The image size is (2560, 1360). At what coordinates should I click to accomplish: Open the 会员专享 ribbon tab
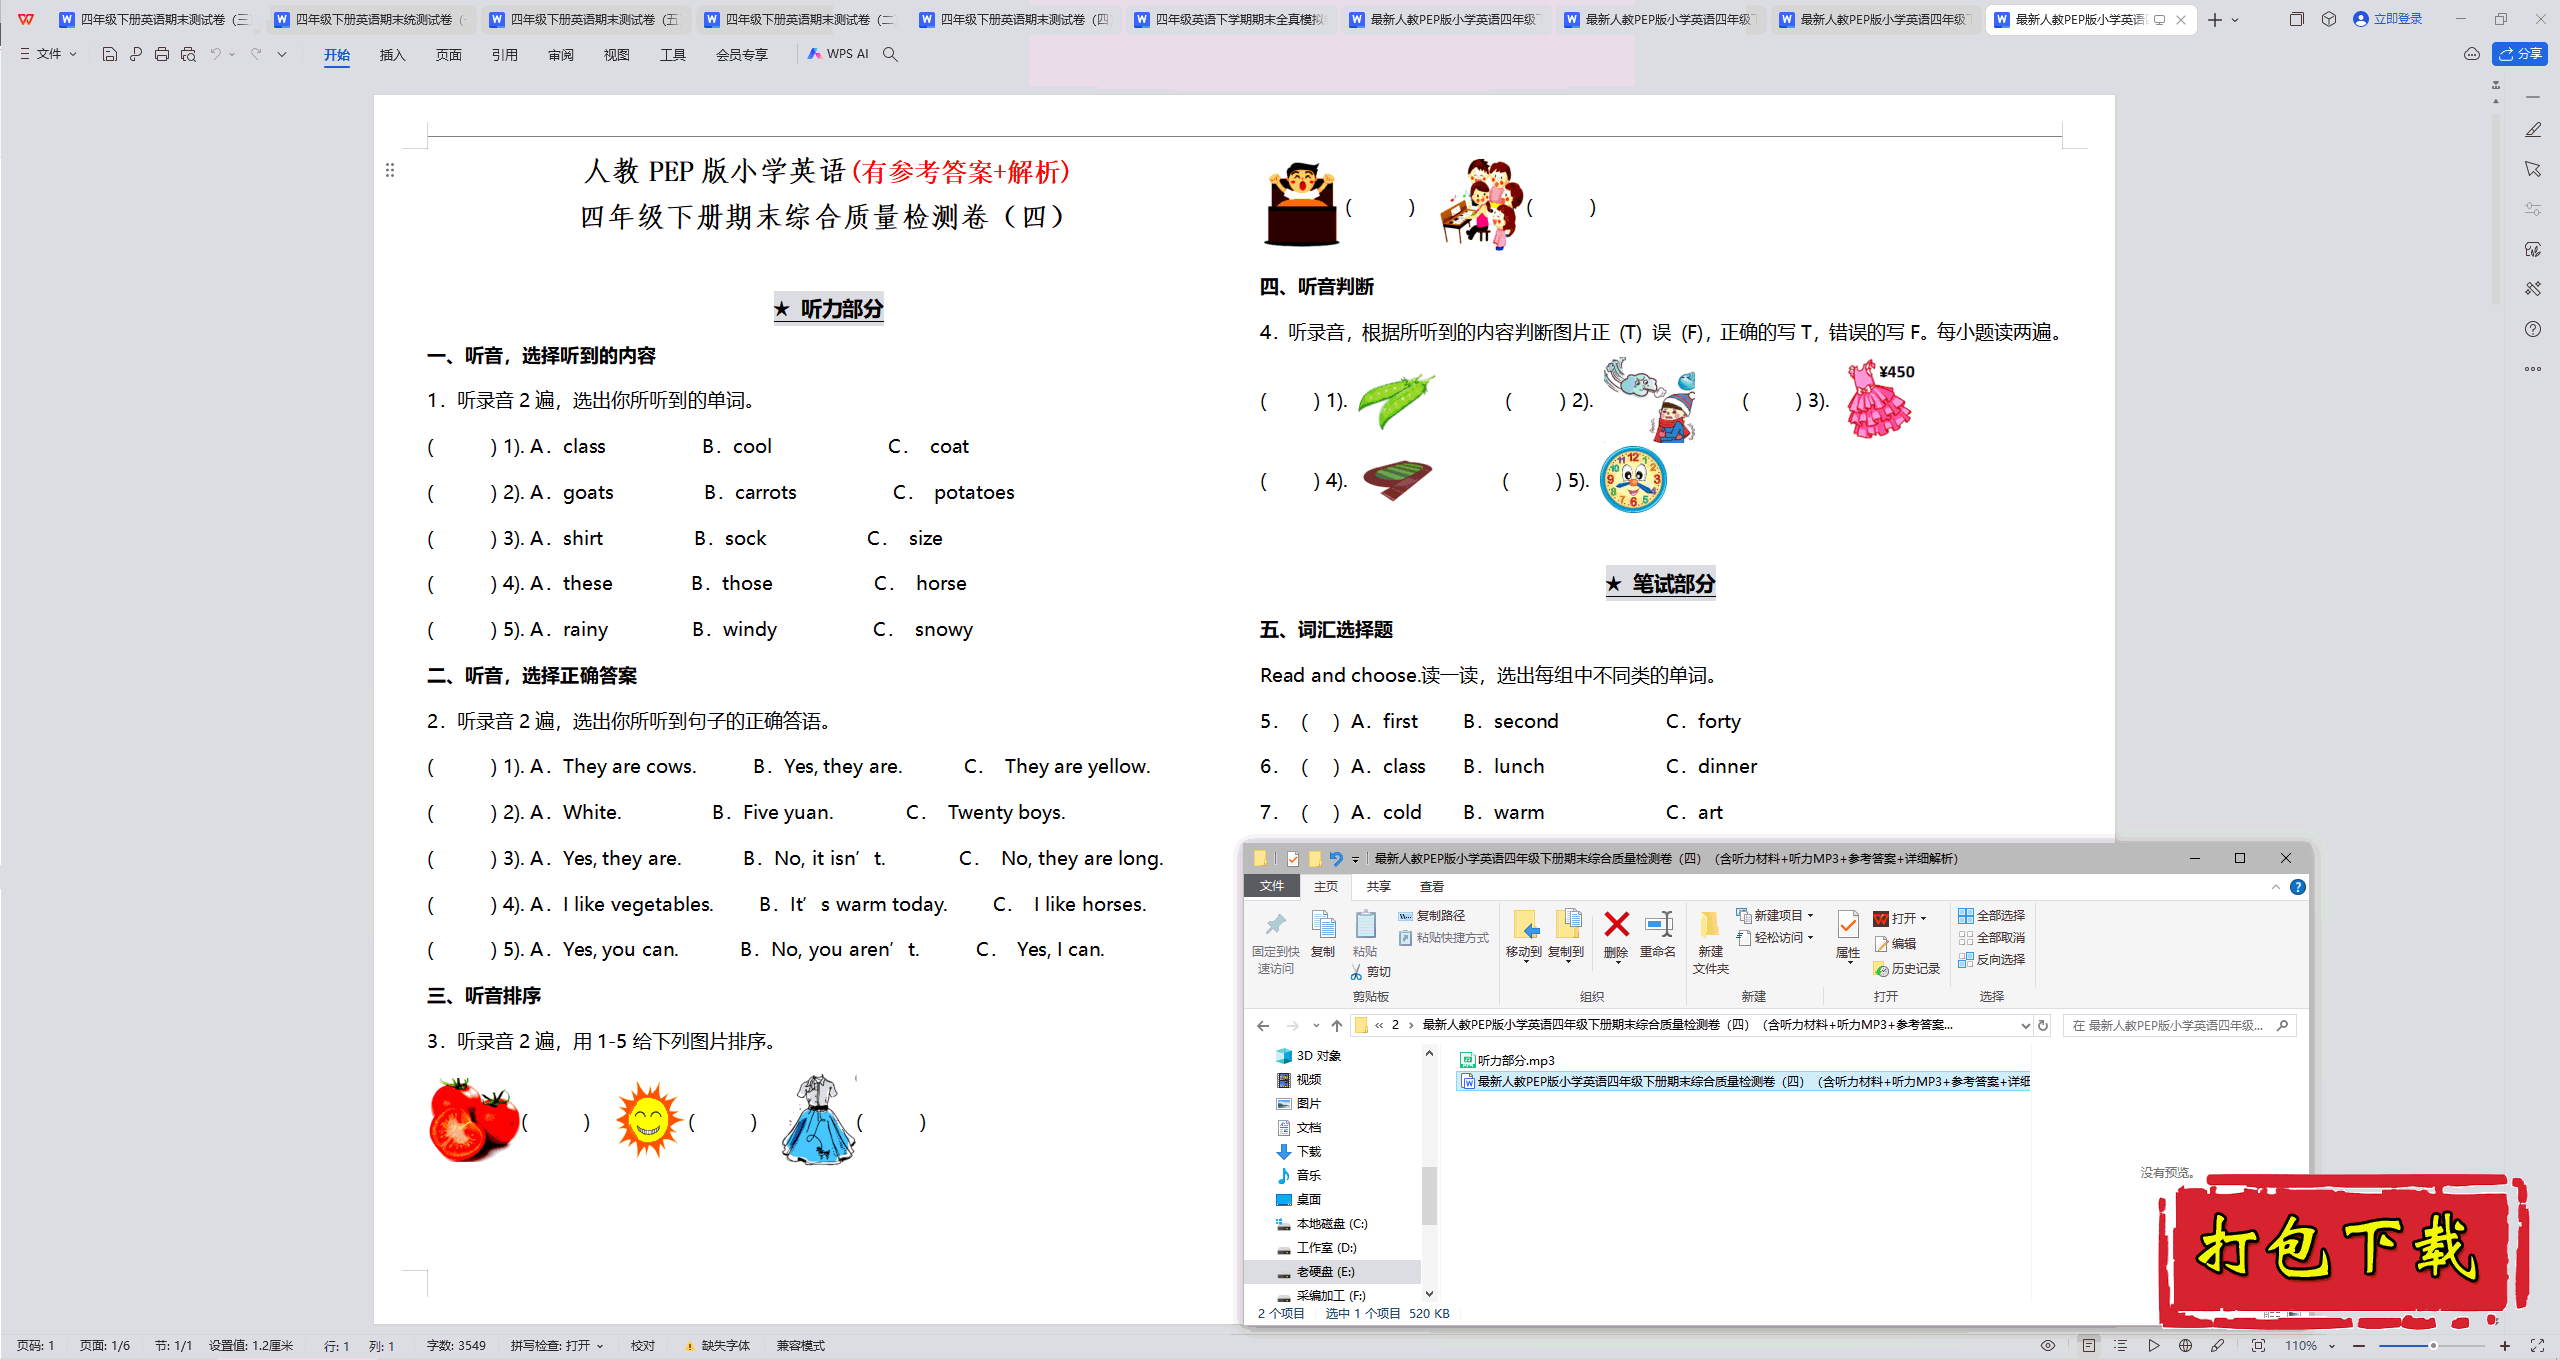click(741, 55)
